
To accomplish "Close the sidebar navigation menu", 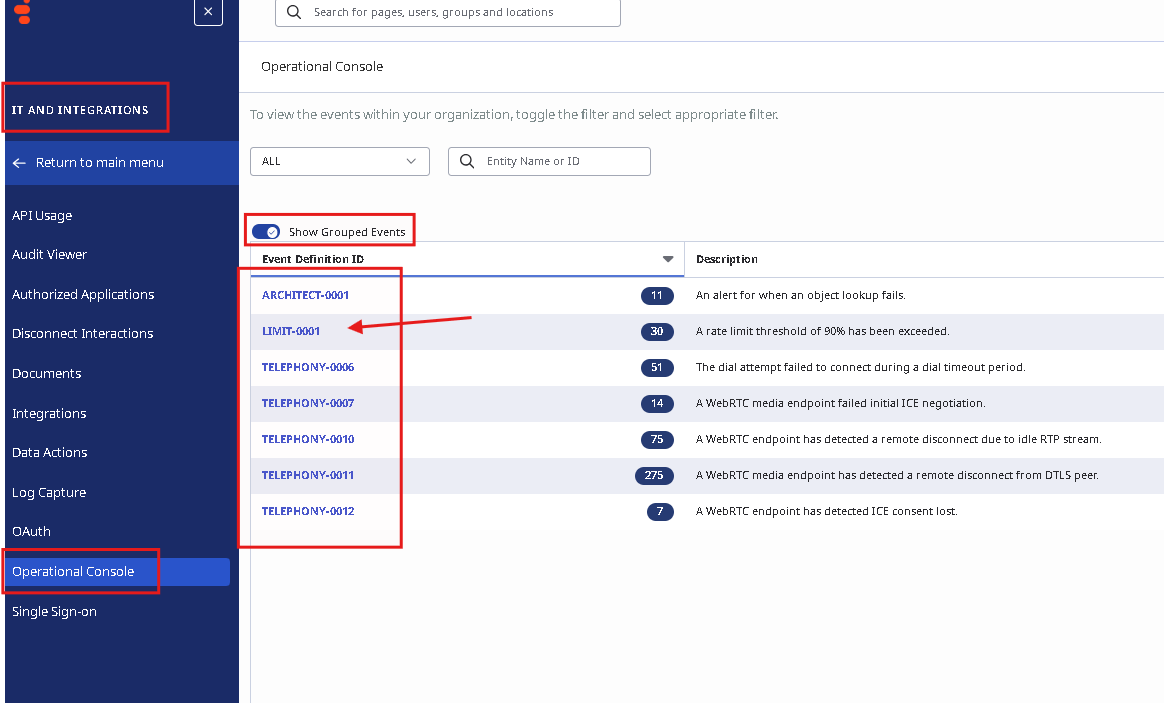I will coord(208,11).
